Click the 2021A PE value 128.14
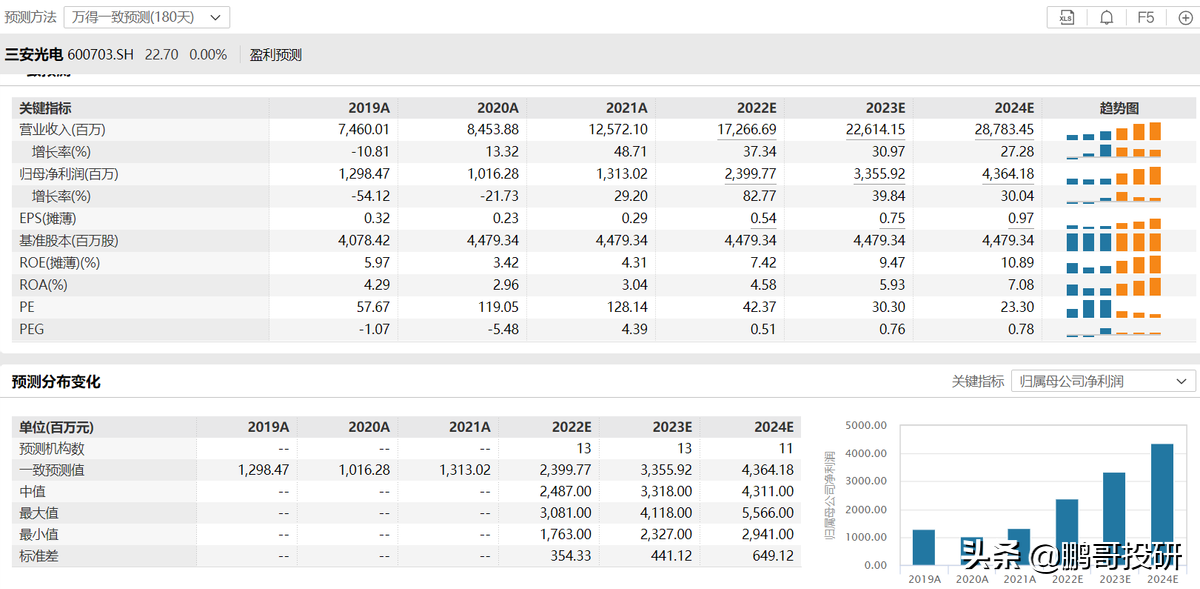This screenshot has width=1200, height=589. (627, 306)
